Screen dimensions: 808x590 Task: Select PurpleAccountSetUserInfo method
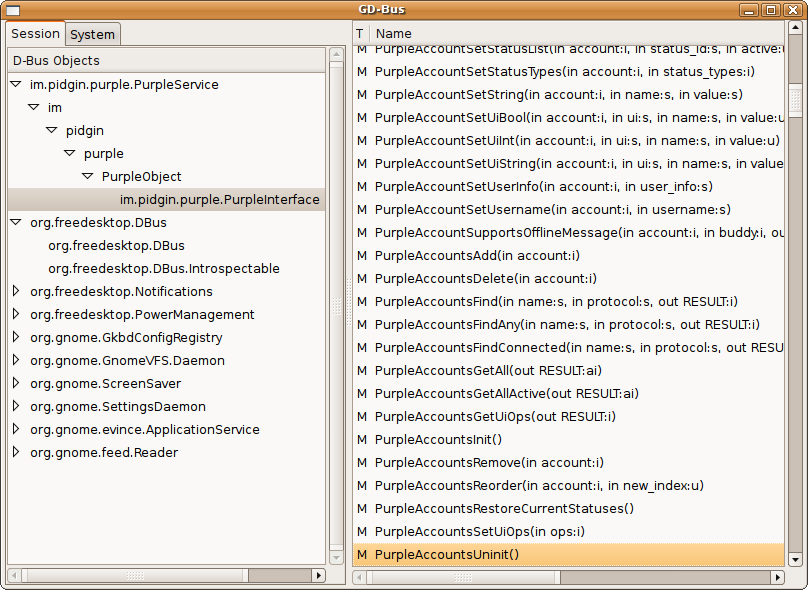tap(568, 187)
